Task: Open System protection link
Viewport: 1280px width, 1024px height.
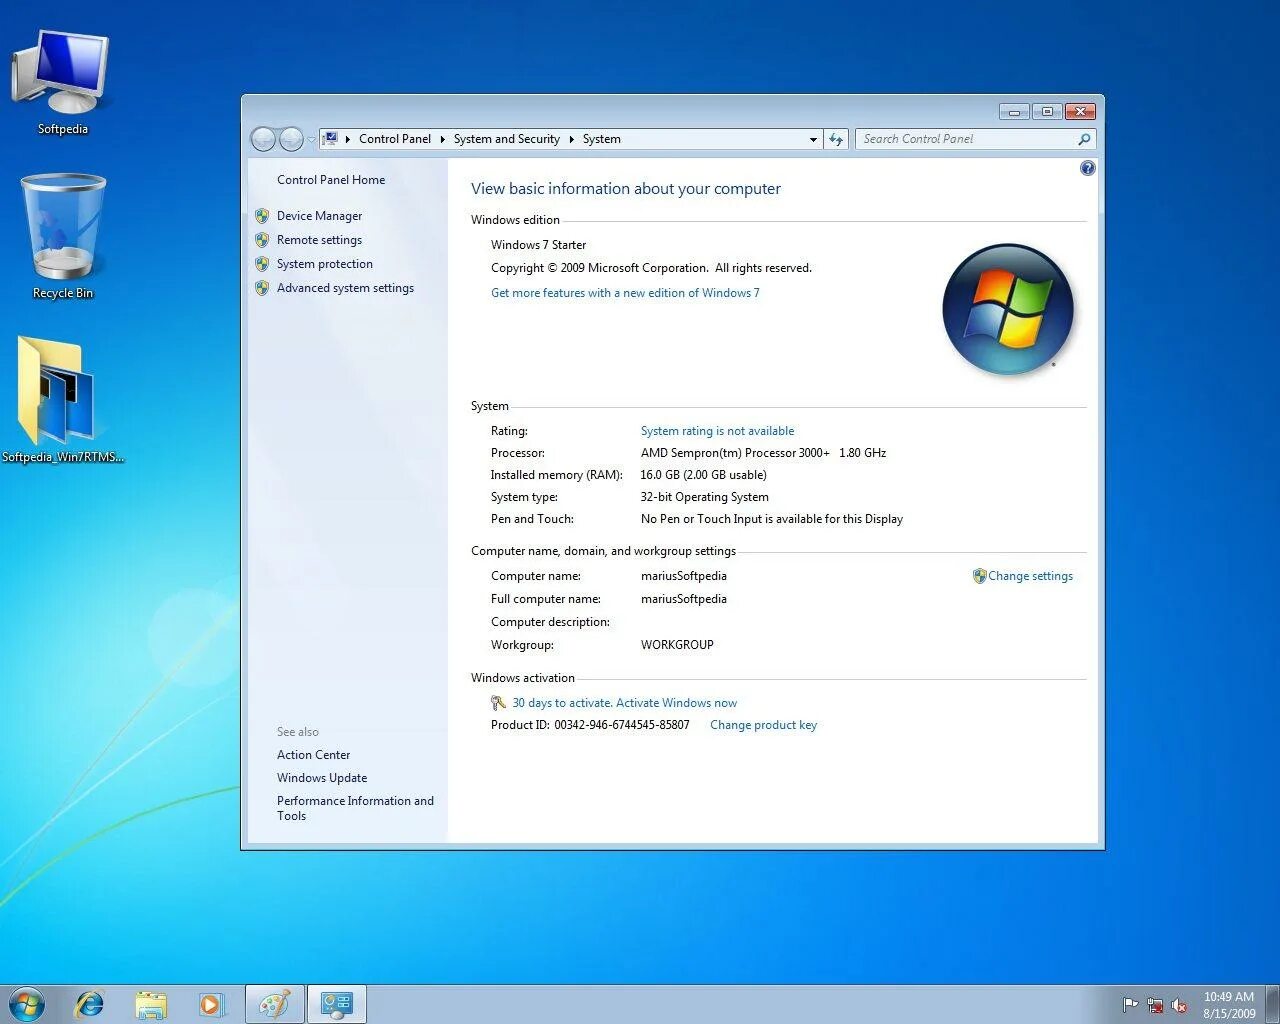Action: (x=325, y=264)
